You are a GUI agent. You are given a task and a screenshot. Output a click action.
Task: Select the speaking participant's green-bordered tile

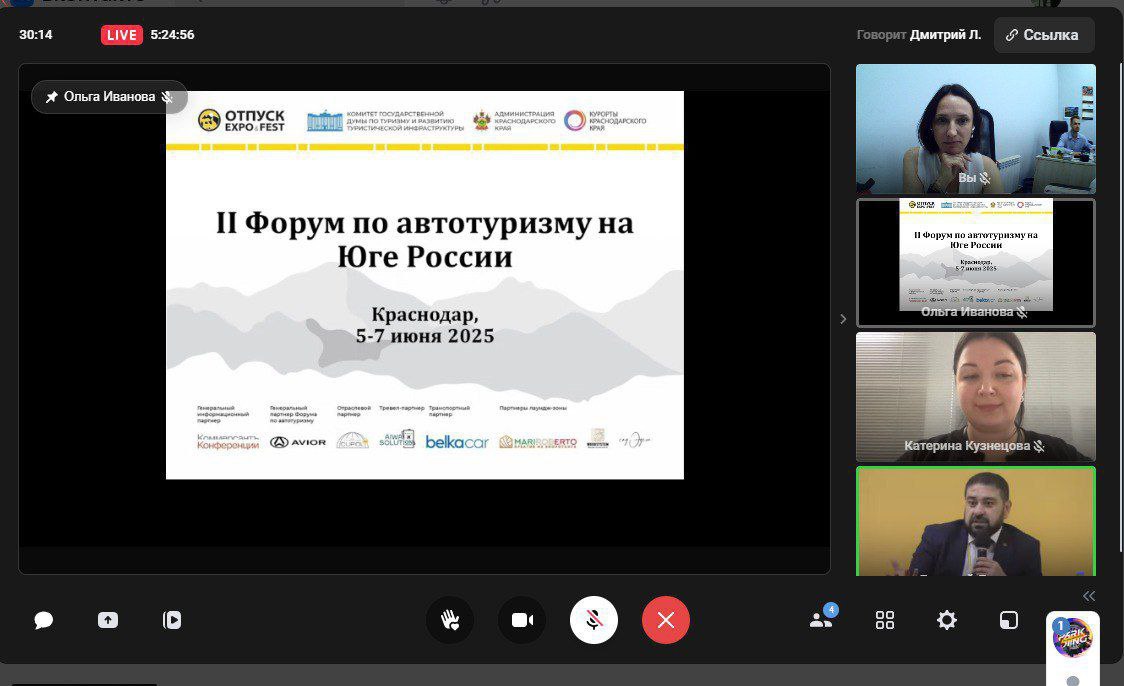coord(976,521)
